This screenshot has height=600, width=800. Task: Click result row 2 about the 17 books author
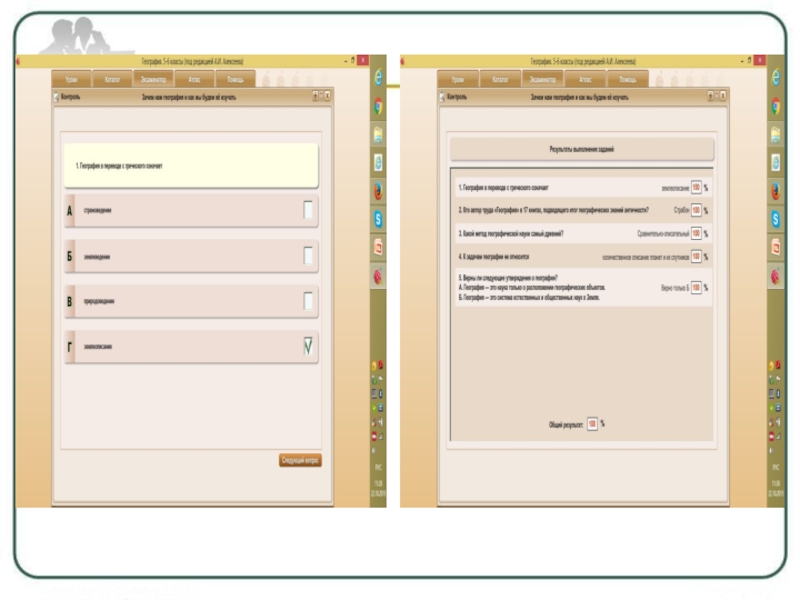coord(583,210)
